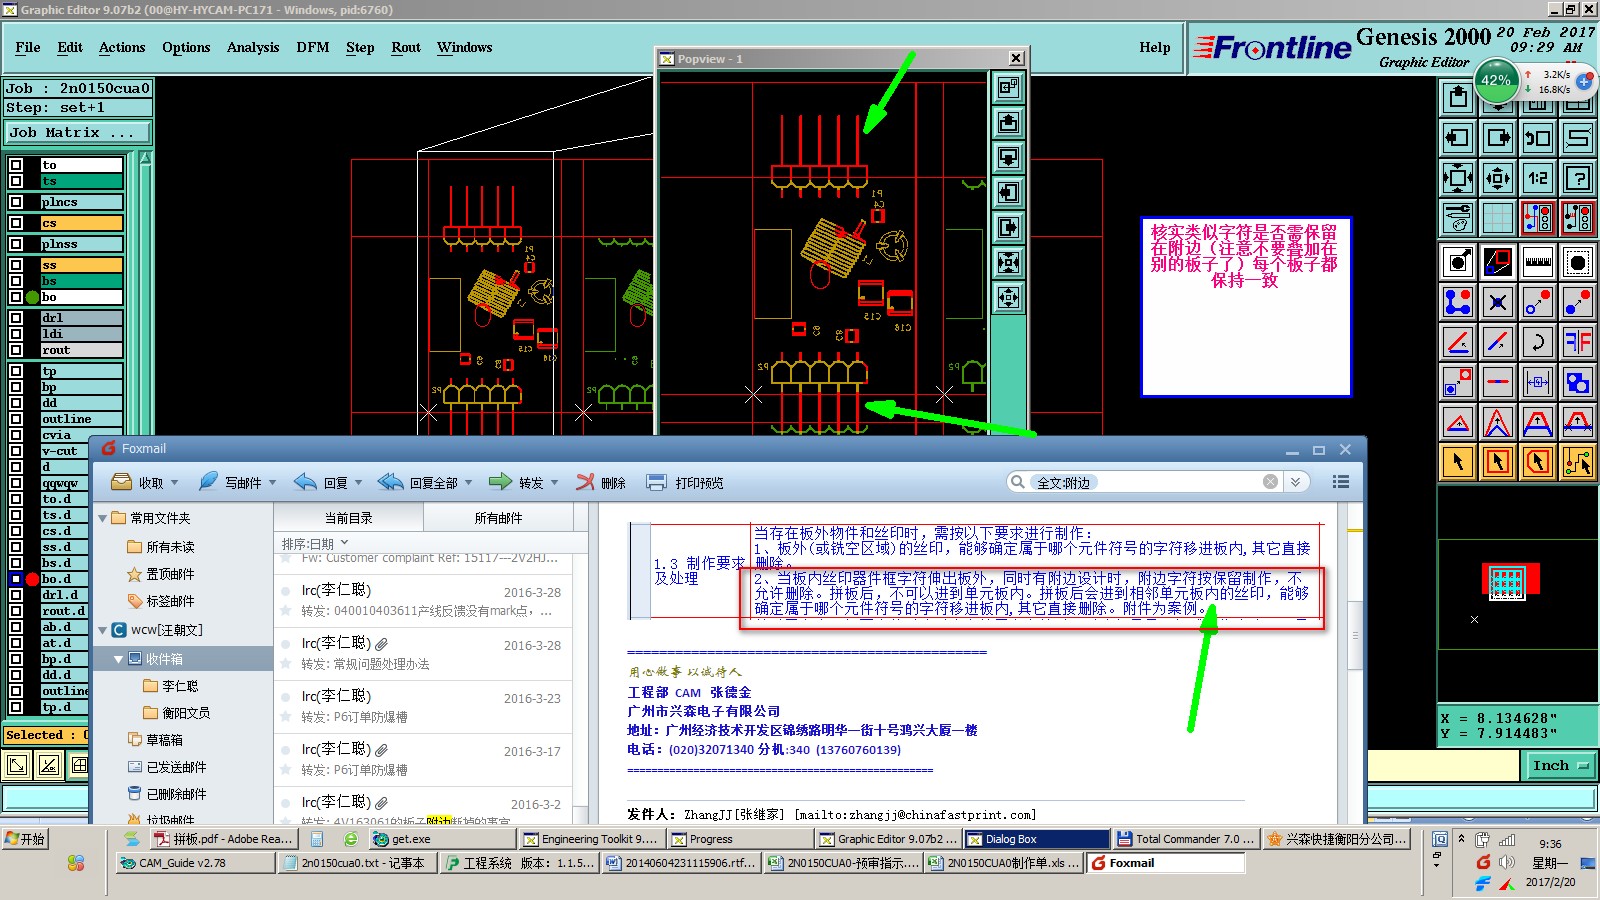Open the 写邮件 compose dropdown arrow
1600x900 pixels.
coord(272,483)
